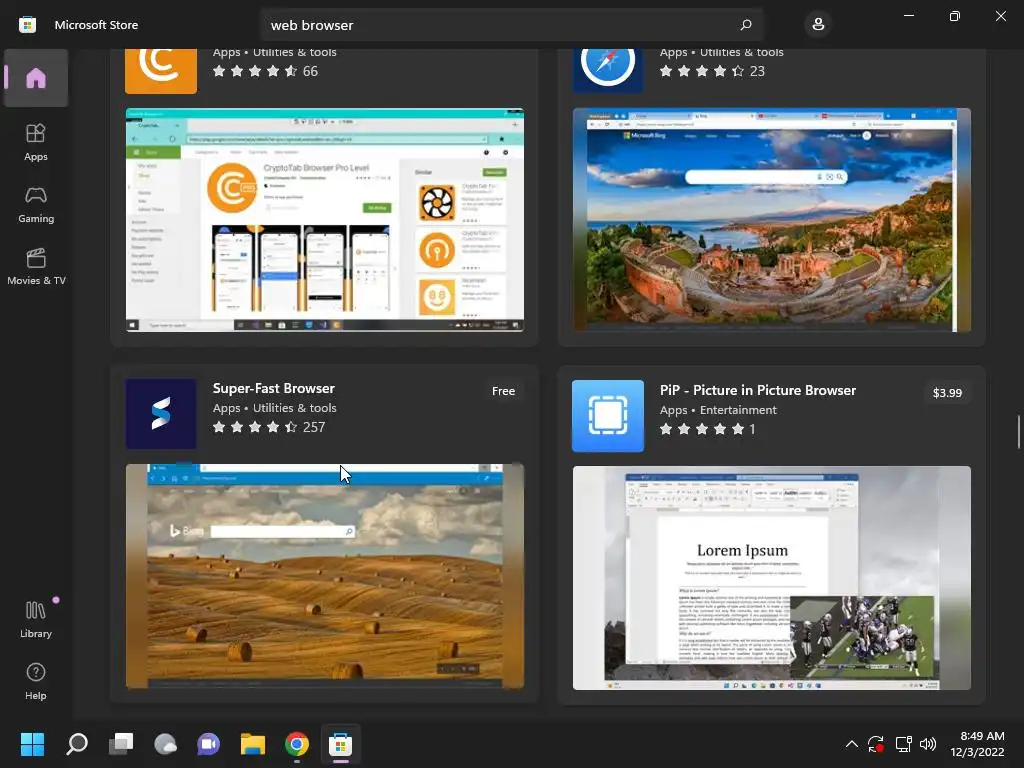The image size is (1024, 768).
Task: Click the sync update tray icon
Action: click(x=876, y=744)
